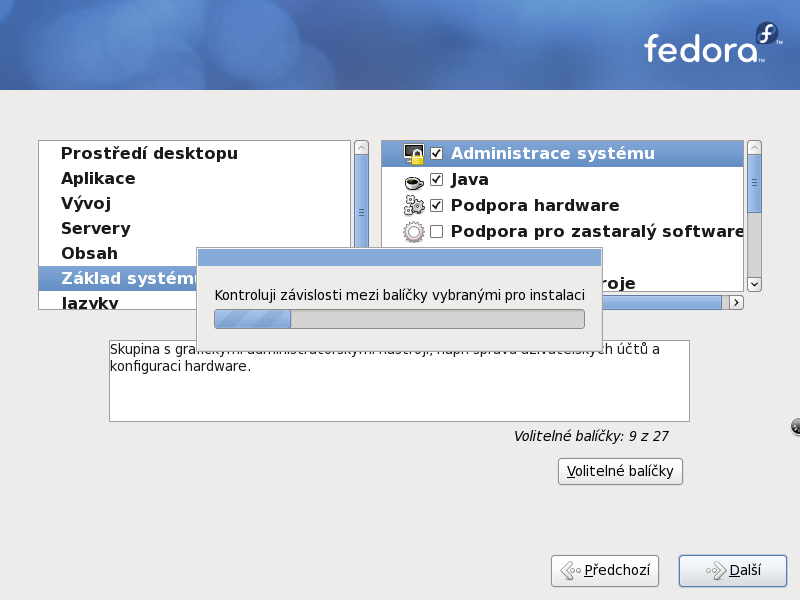The image size is (800, 600).
Task: Click the Podpora hardware gears icon
Action: click(414, 205)
